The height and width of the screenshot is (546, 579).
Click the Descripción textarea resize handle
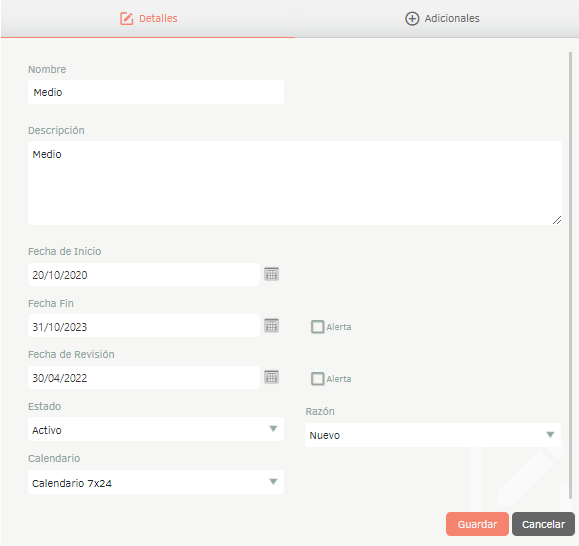[x=557, y=220]
